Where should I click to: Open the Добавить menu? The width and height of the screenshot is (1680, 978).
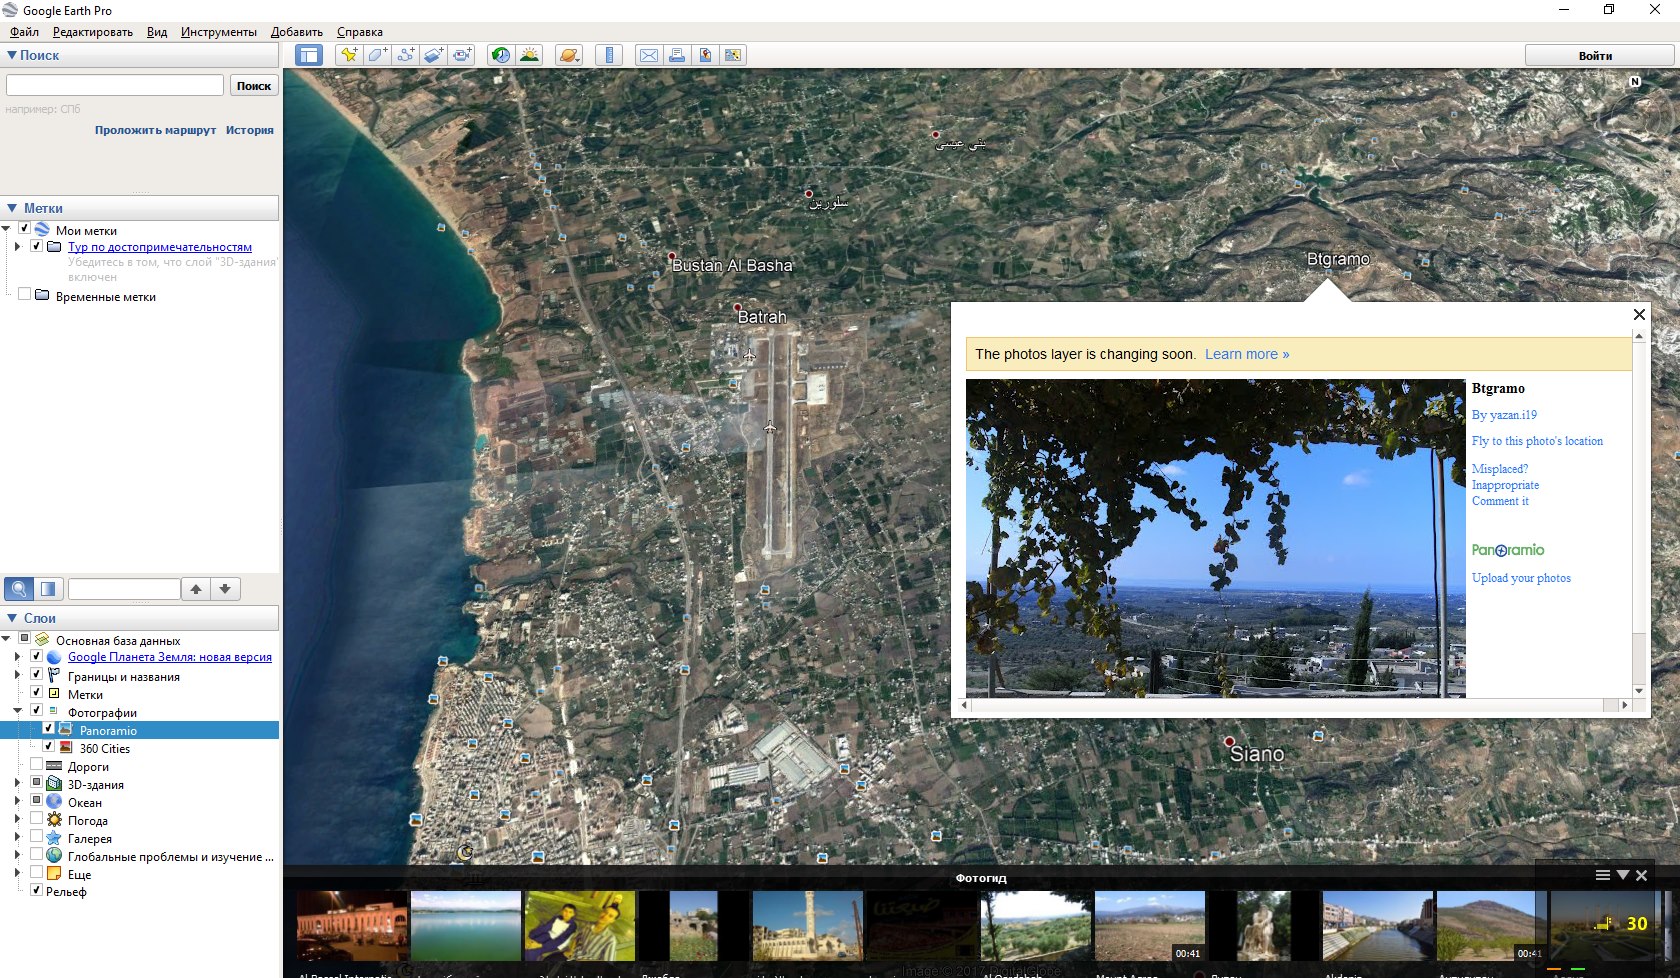(297, 32)
